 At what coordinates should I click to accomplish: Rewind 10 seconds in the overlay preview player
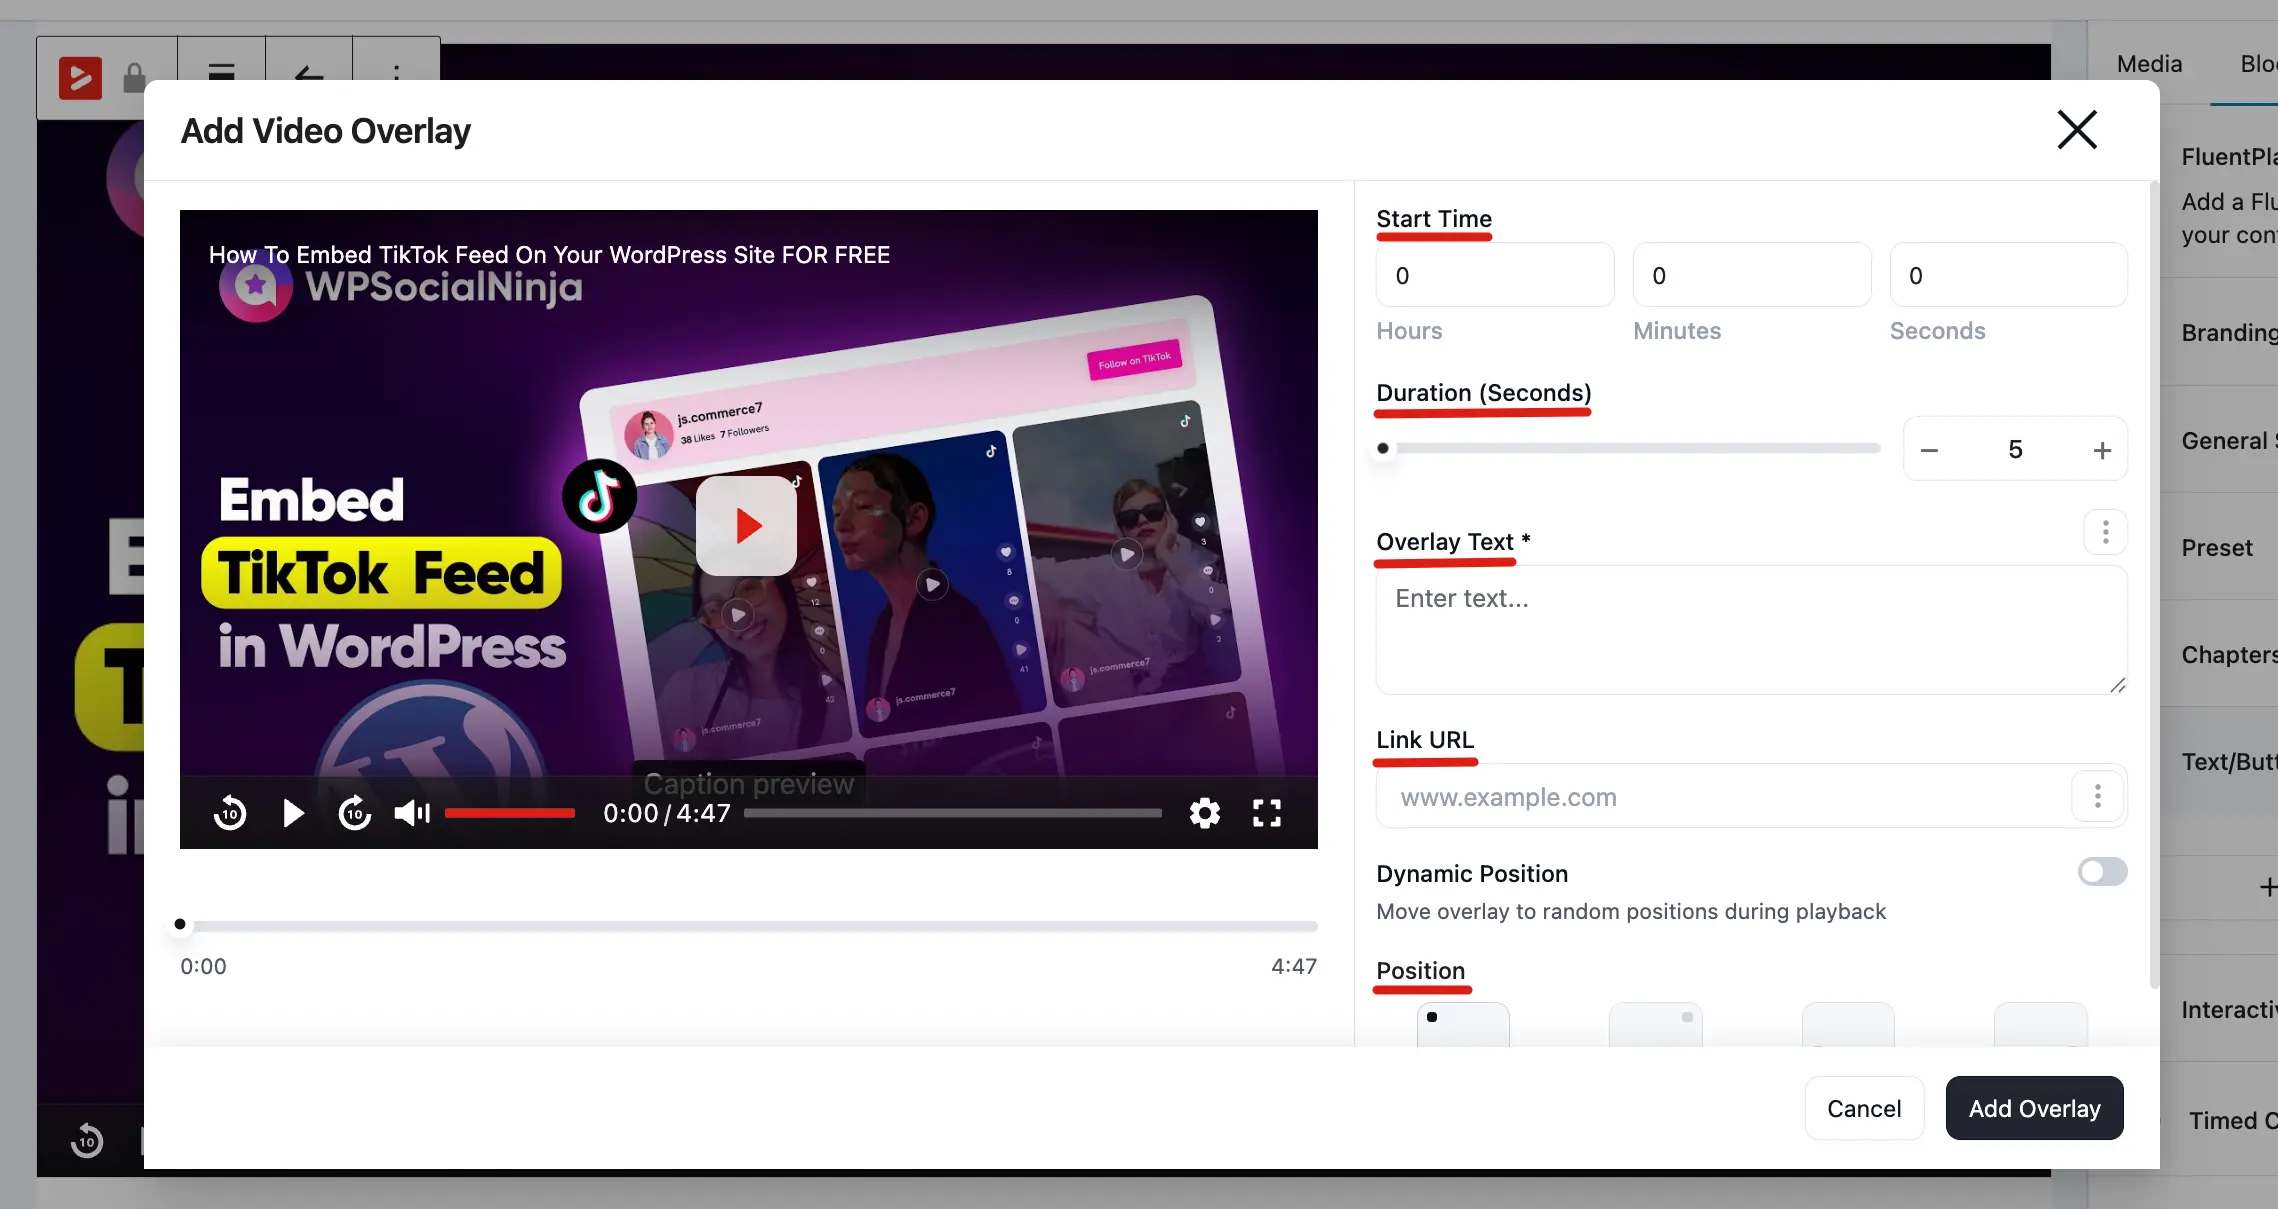coord(230,813)
